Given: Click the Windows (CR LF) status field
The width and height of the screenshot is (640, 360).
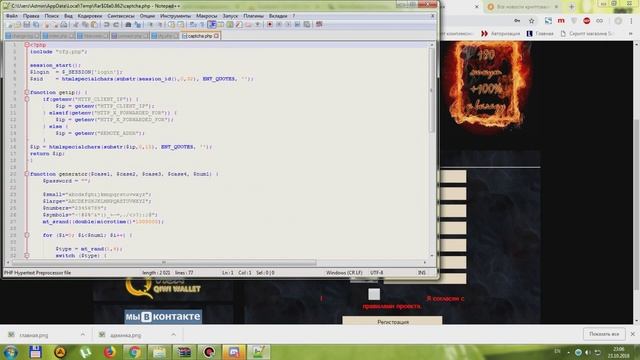Looking at the screenshot, I should [x=344, y=273].
